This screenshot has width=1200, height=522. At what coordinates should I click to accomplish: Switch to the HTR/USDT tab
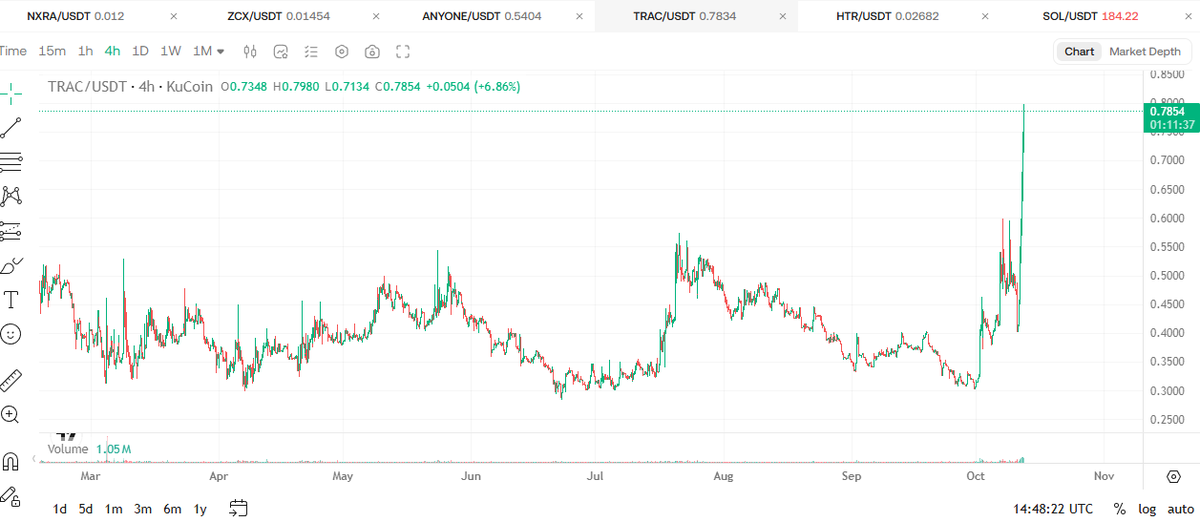point(889,17)
